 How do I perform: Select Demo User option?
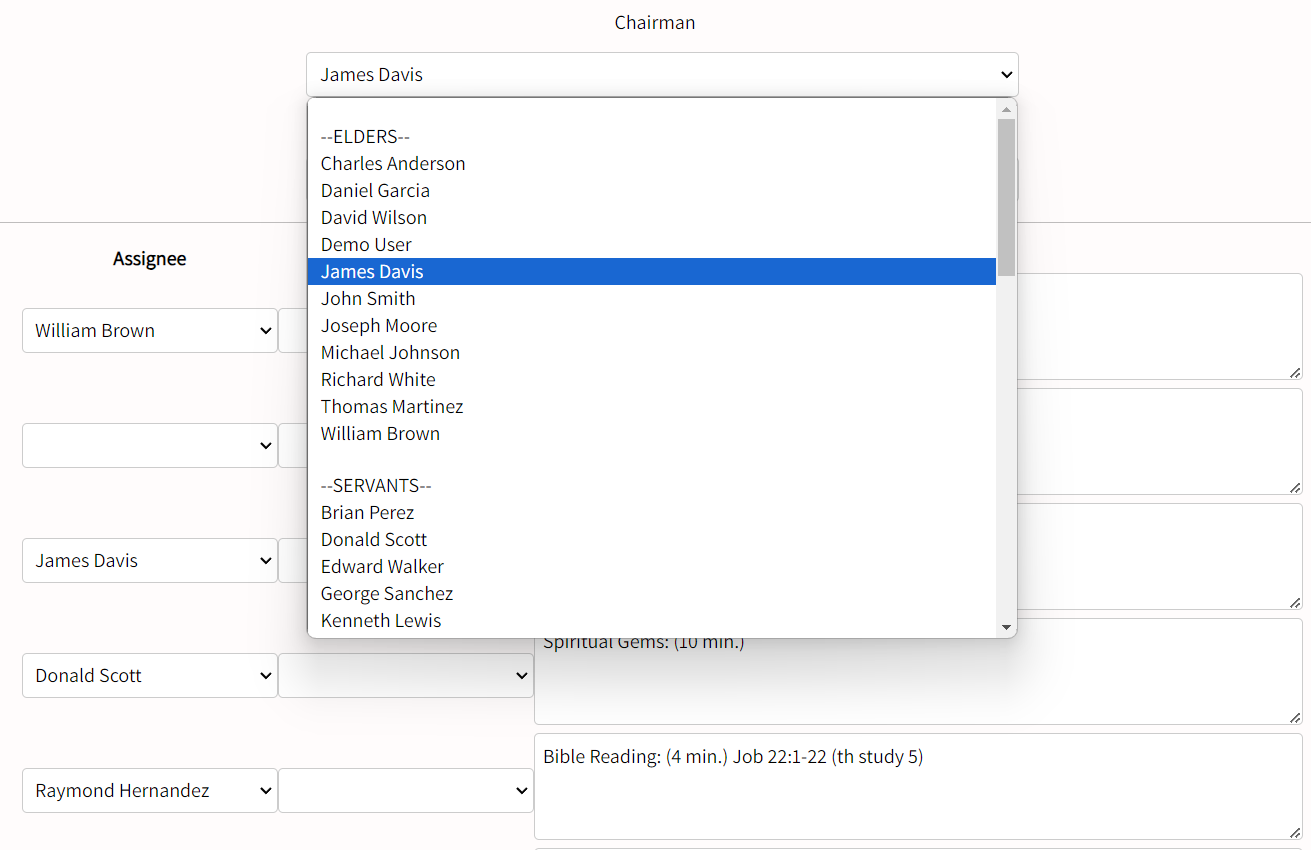click(652, 245)
